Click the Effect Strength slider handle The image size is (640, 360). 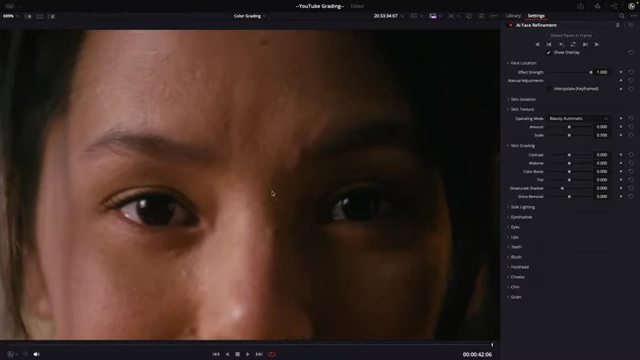click(x=591, y=72)
